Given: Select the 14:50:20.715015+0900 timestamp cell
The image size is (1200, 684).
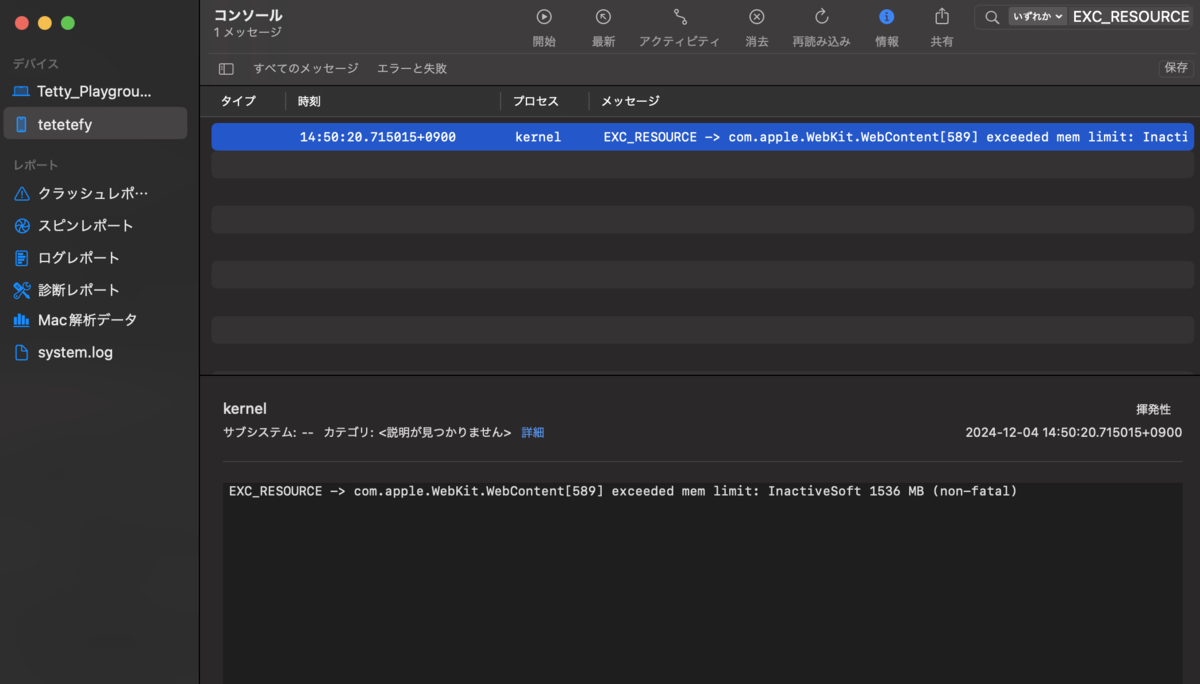Looking at the screenshot, I should pyautogui.click(x=378, y=137).
